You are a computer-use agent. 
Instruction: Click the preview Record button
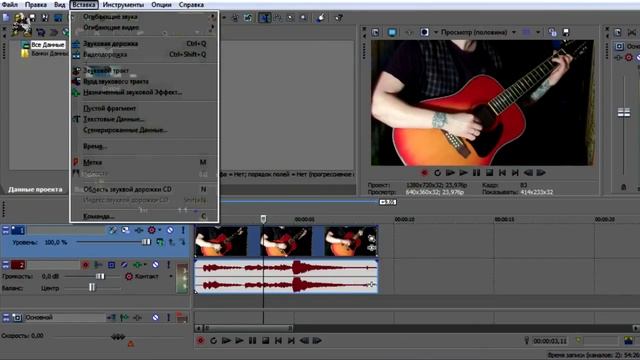424,173
